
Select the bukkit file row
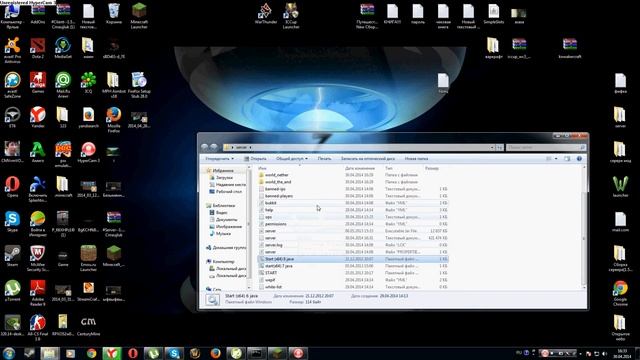(353, 203)
